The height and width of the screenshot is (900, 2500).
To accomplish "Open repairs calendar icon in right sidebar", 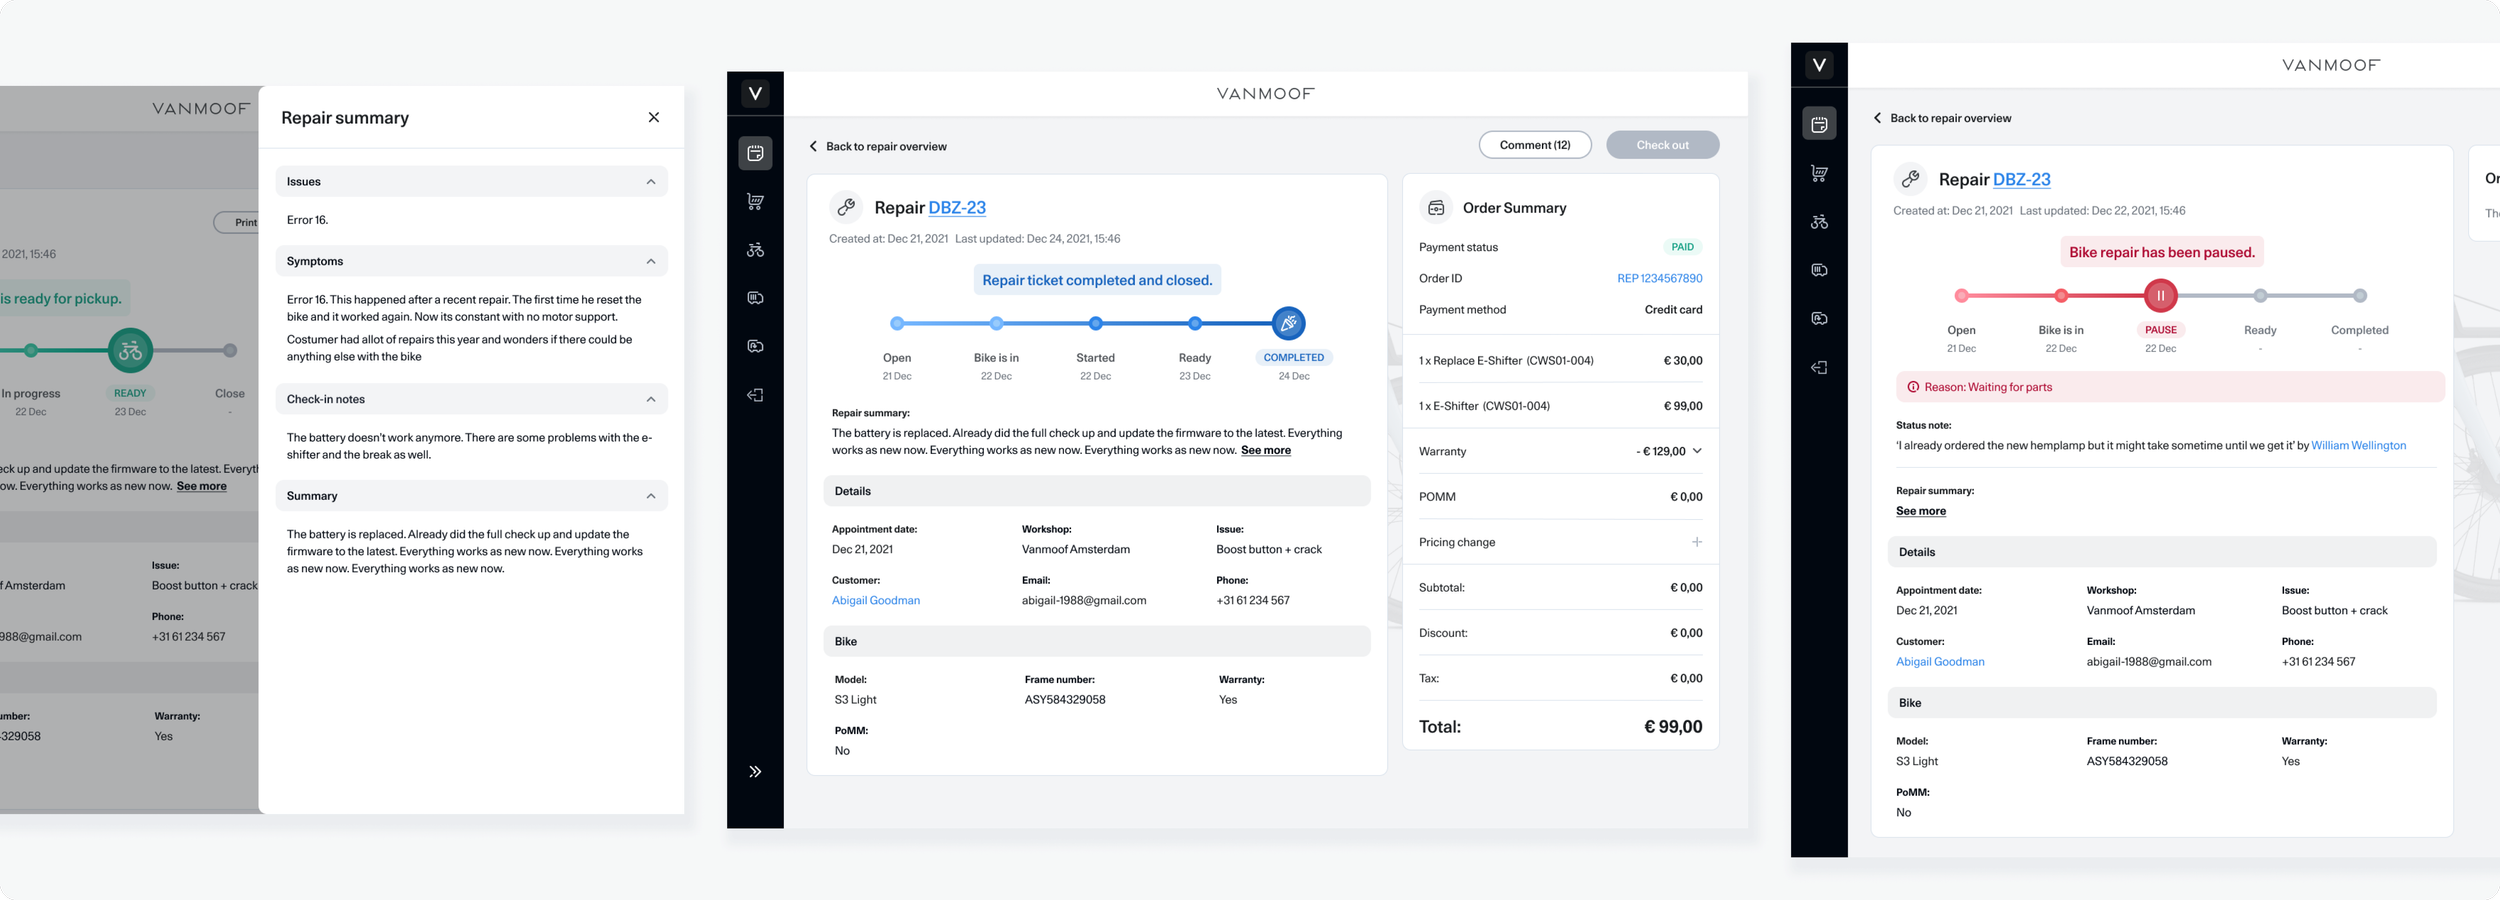I will (1819, 124).
